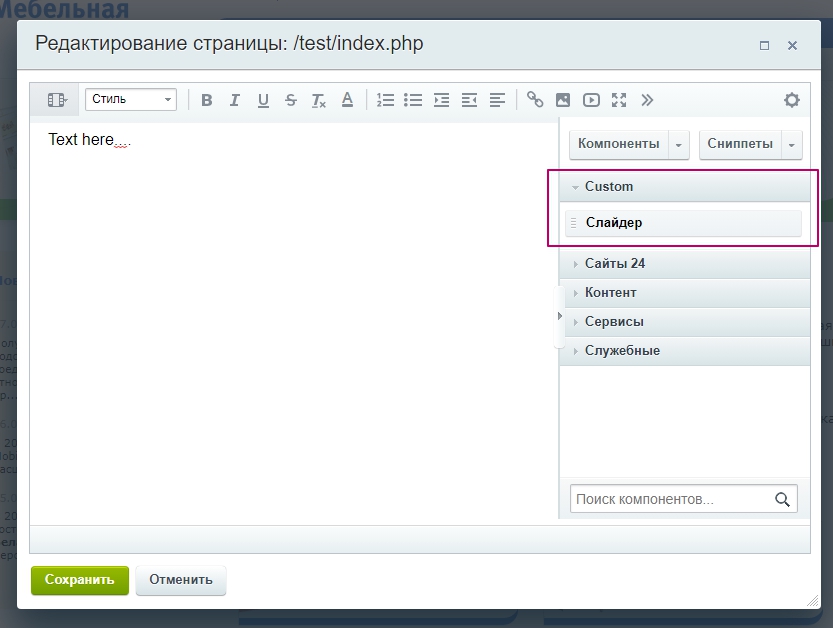Apply strikethrough formatting
This screenshot has height=628, width=833.
291,100
